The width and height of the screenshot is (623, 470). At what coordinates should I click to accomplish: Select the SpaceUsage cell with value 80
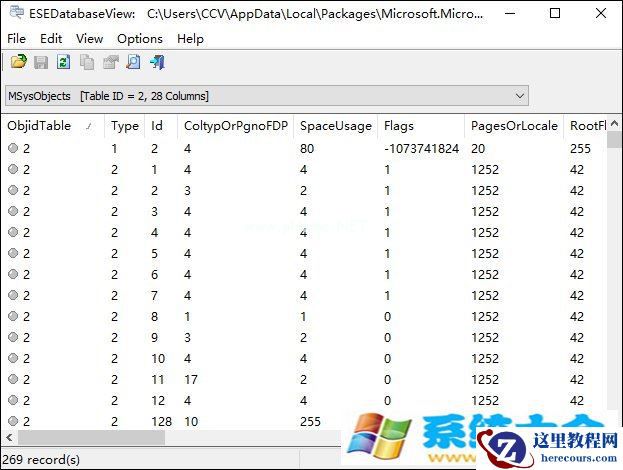307,149
